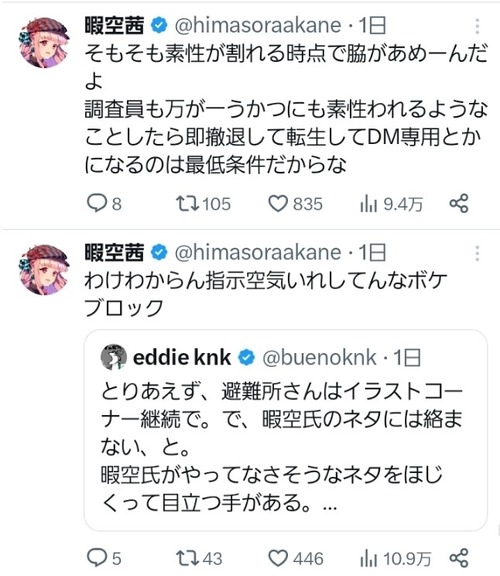500x576 pixels.
Task: Open more options menu on first tweet
Action: [477, 26]
